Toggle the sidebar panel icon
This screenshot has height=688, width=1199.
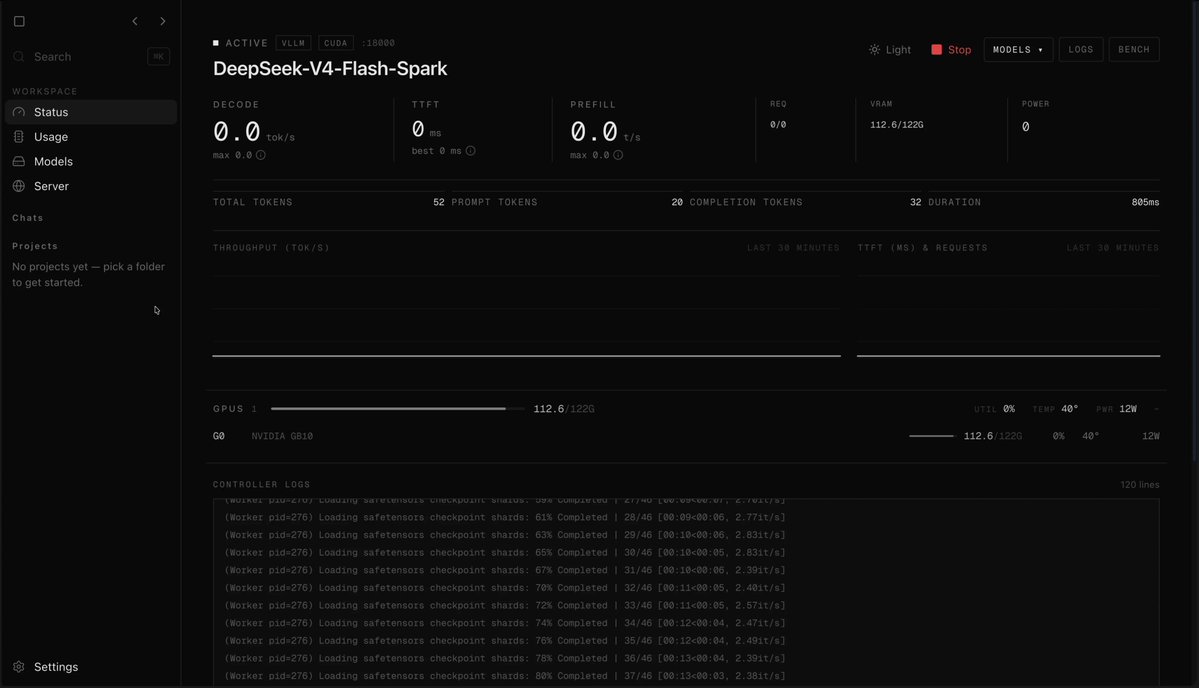pos(19,21)
